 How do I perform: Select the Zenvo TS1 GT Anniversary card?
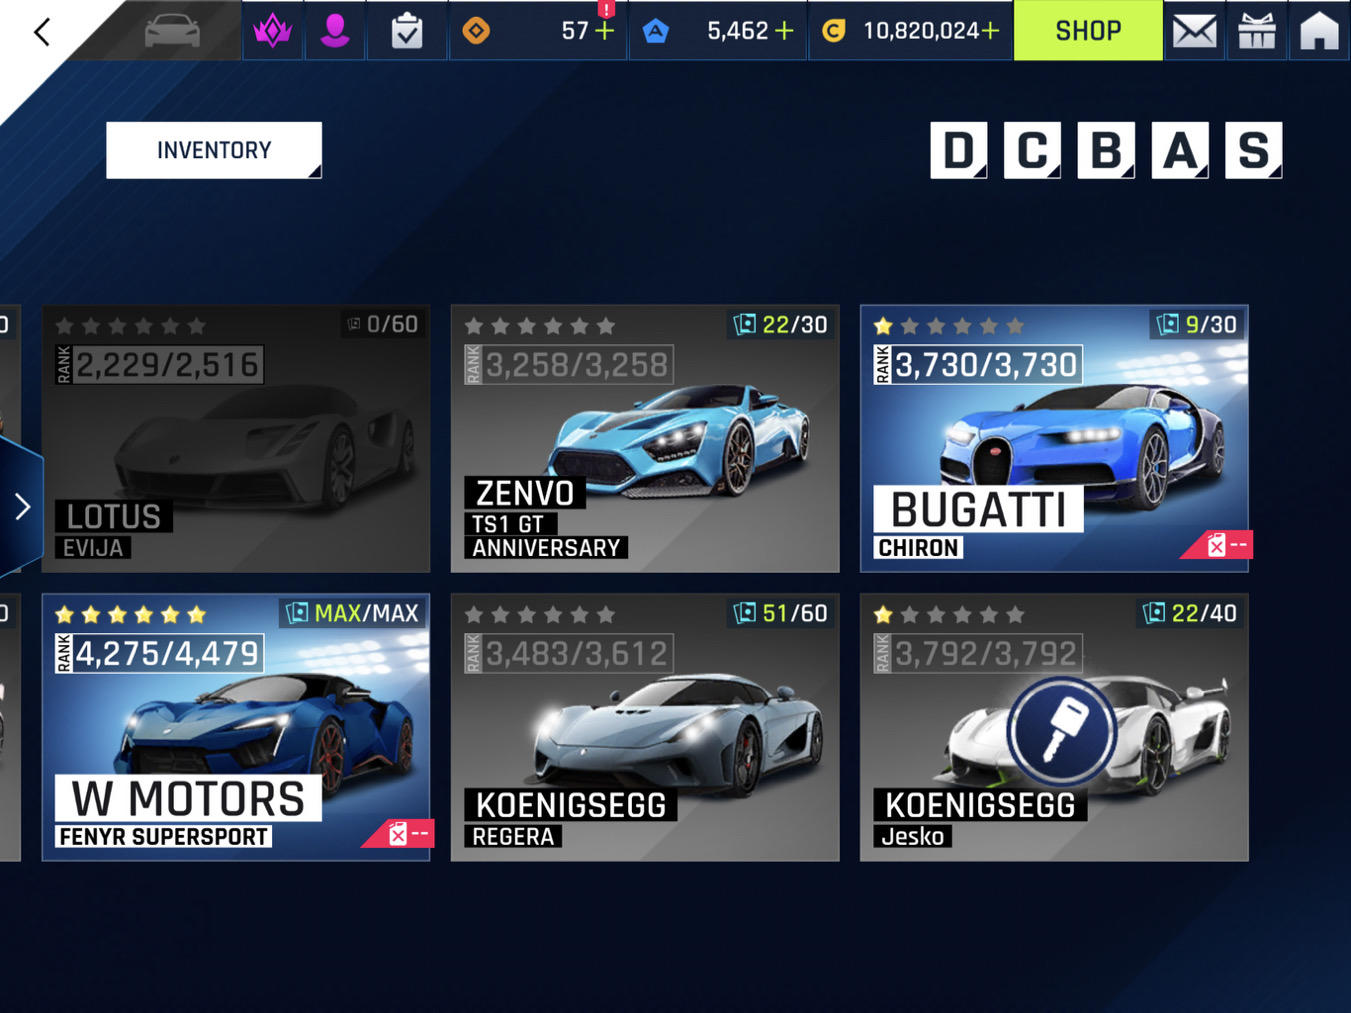tap(645, 438)
